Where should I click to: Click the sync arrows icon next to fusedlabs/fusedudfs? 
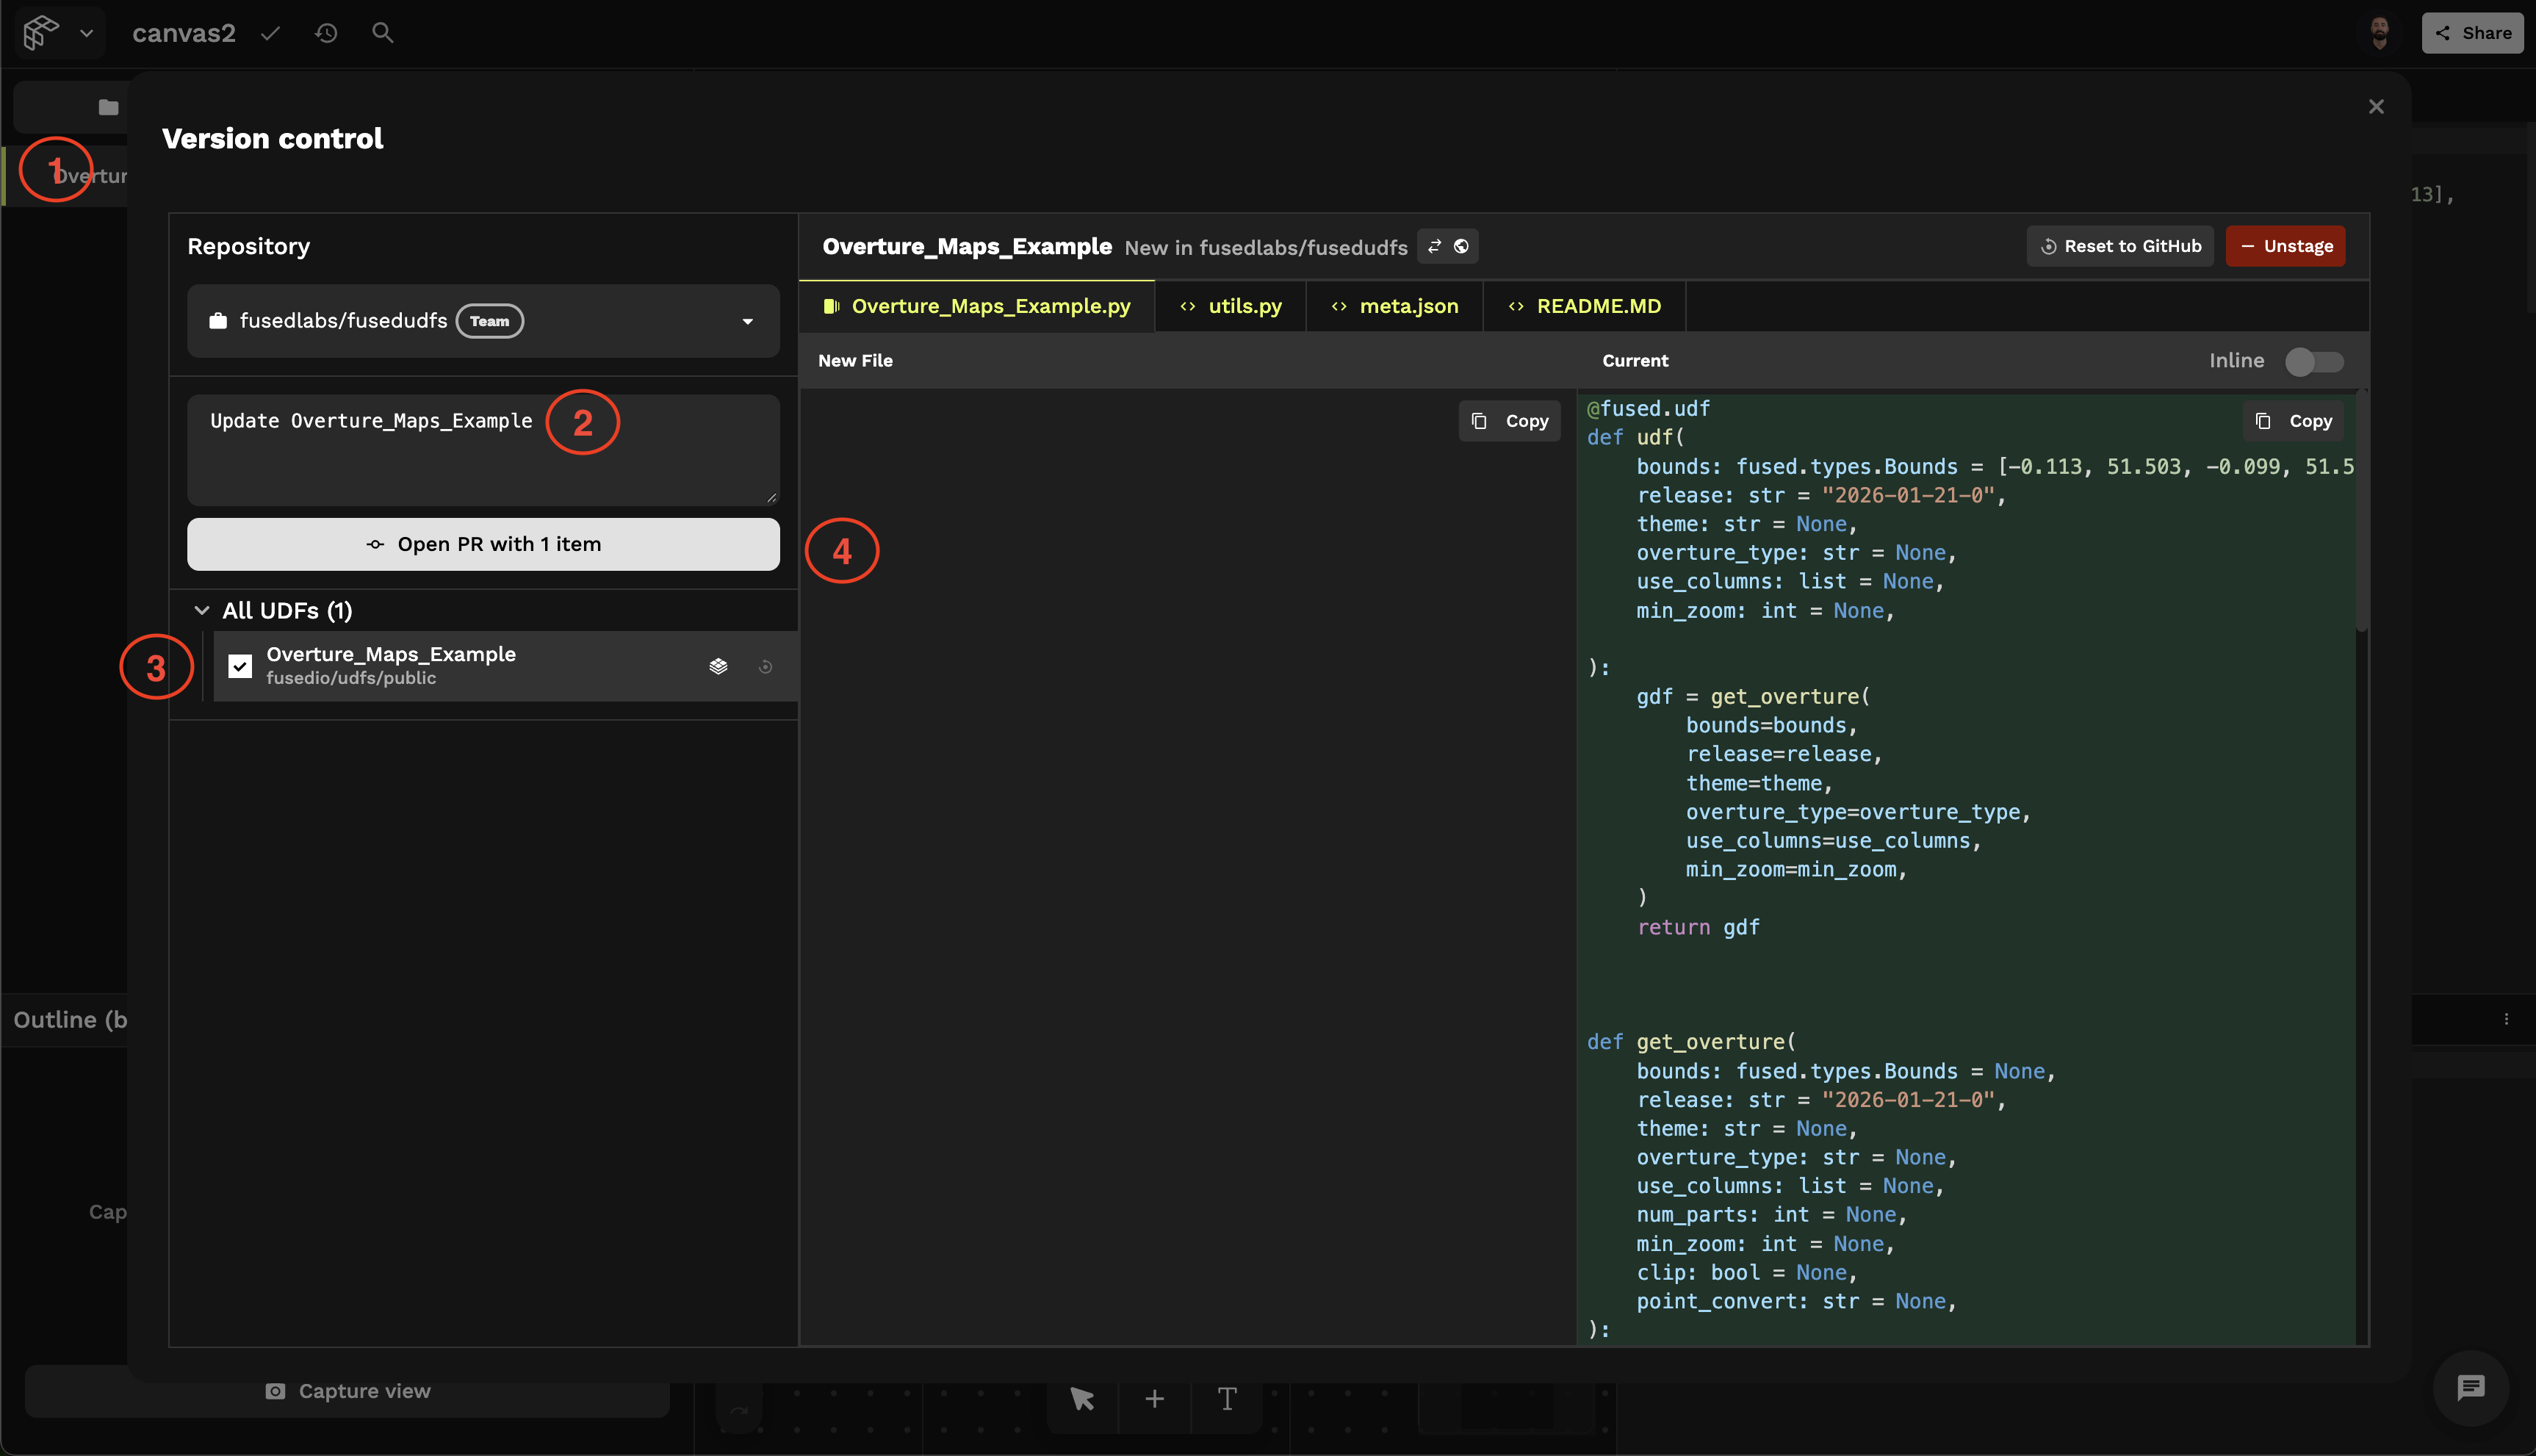[x=1434, y=246]
